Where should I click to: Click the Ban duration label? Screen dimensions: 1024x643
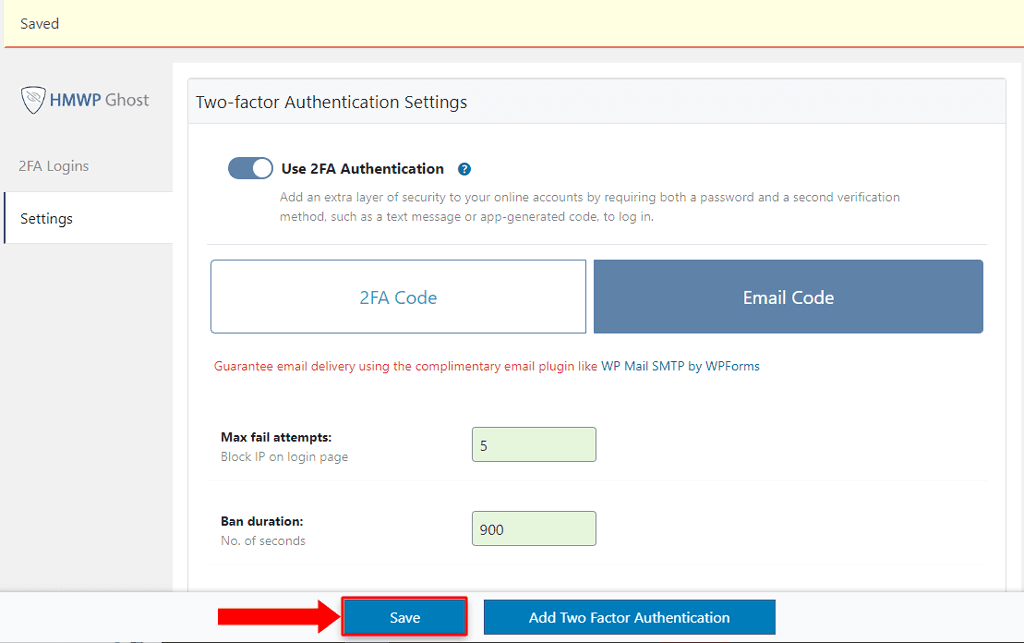[x=262, y=521]
